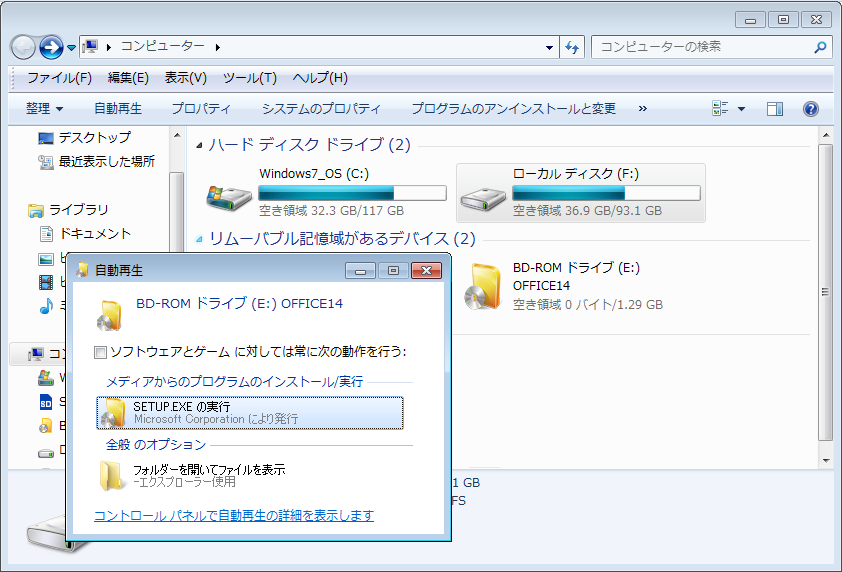The width and height of the screenshot is (842, 572).
Task: Click the disc drive icon in sidebar
Action: (46, 426)
